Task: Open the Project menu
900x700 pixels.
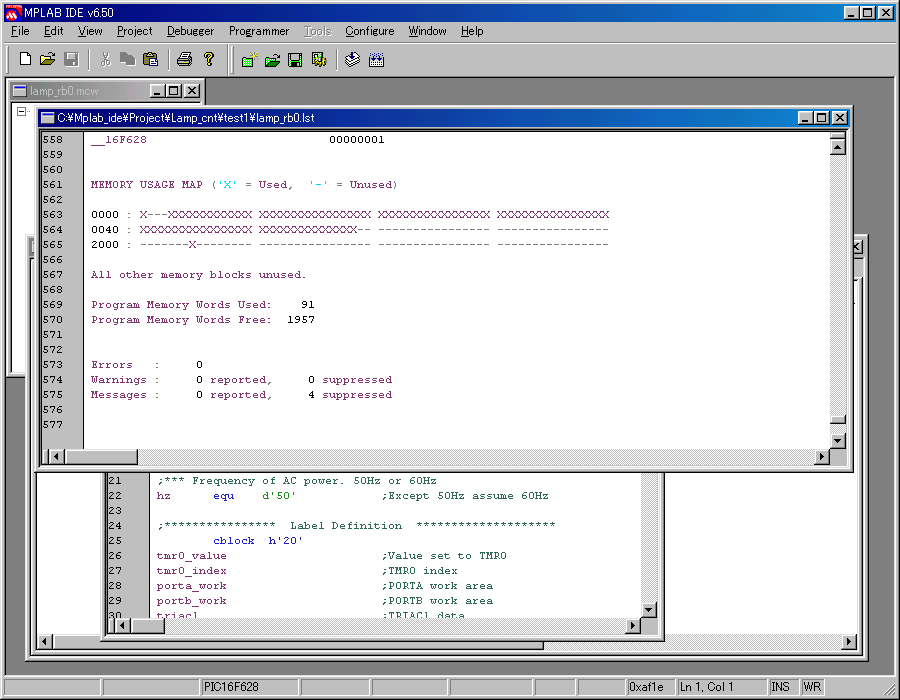Action: 134,31
